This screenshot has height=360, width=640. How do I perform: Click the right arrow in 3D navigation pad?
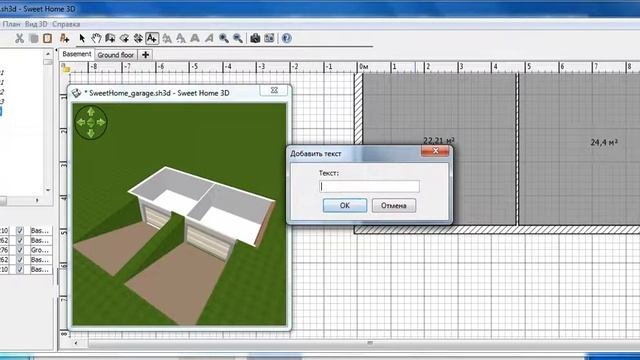tap(101, 122)
